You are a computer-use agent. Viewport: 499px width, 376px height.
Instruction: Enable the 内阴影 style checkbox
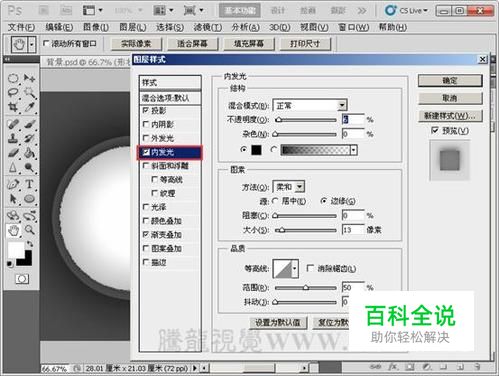(146, 124)
